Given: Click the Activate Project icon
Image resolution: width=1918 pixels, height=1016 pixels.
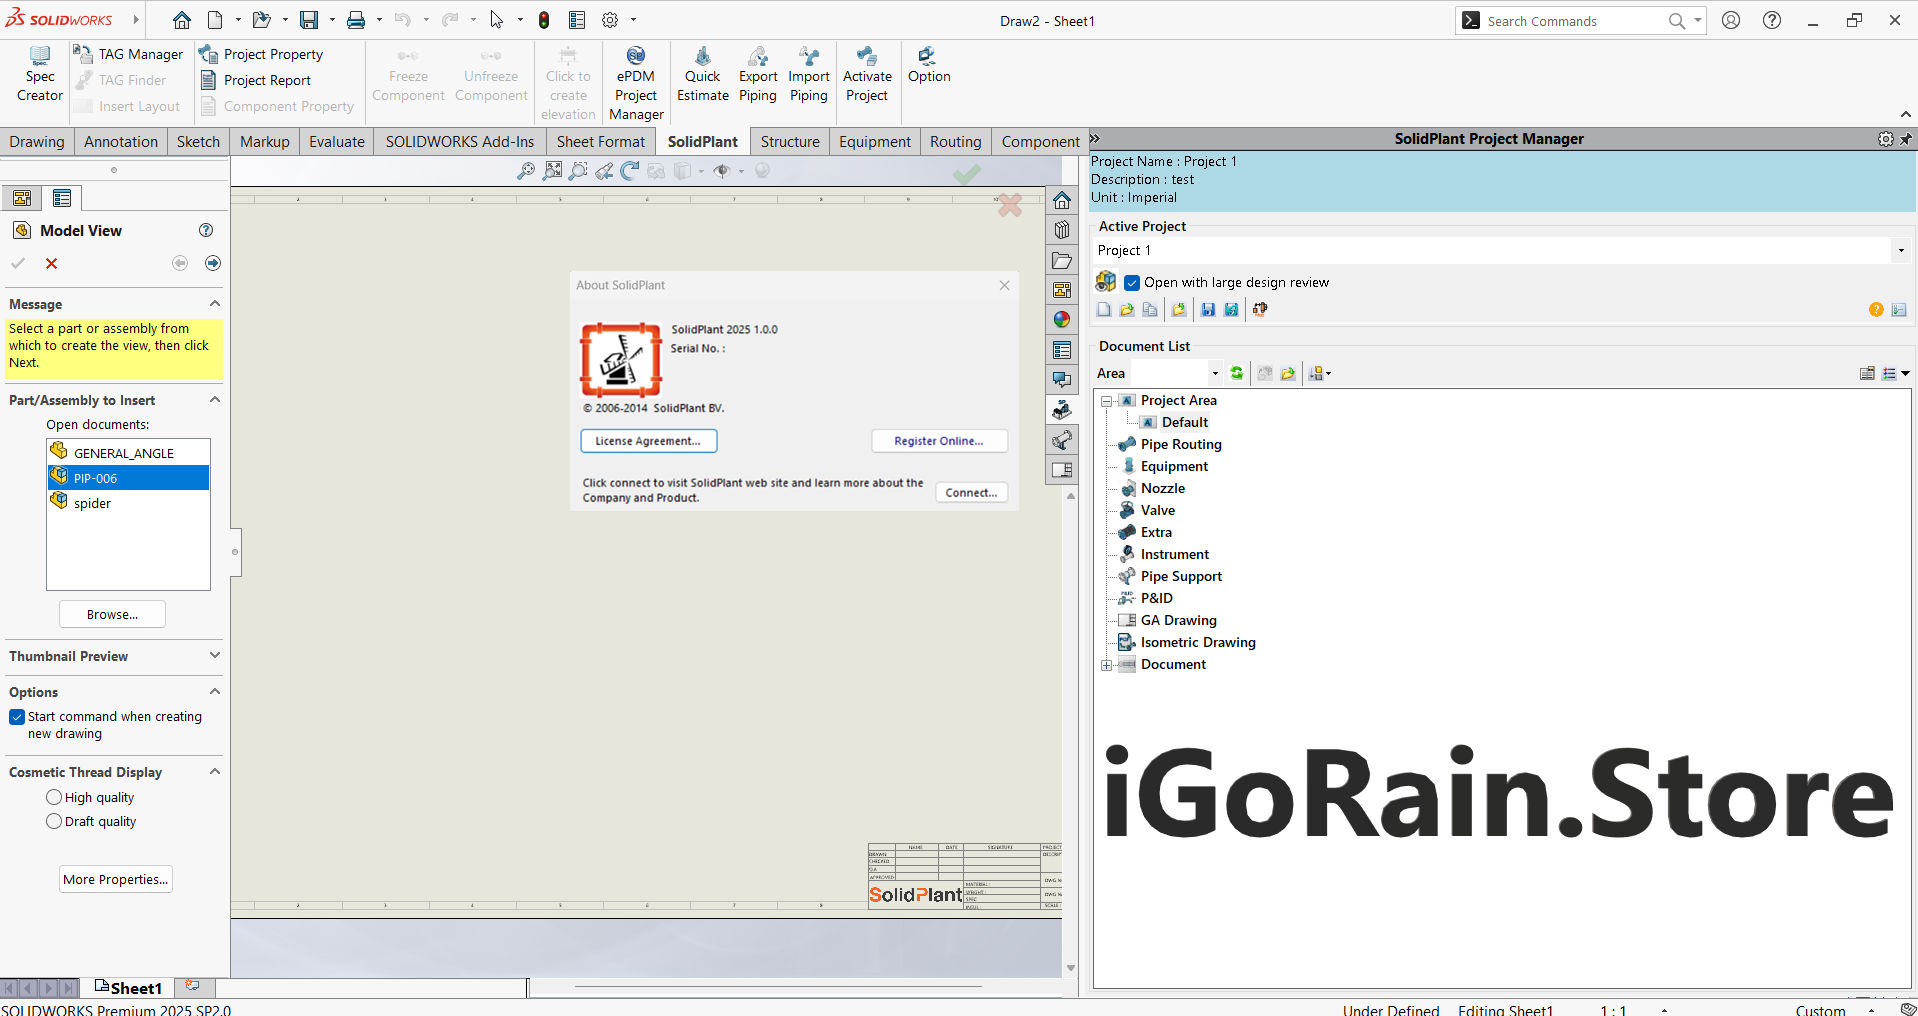Looking at the screenshot, I should 867,74.
